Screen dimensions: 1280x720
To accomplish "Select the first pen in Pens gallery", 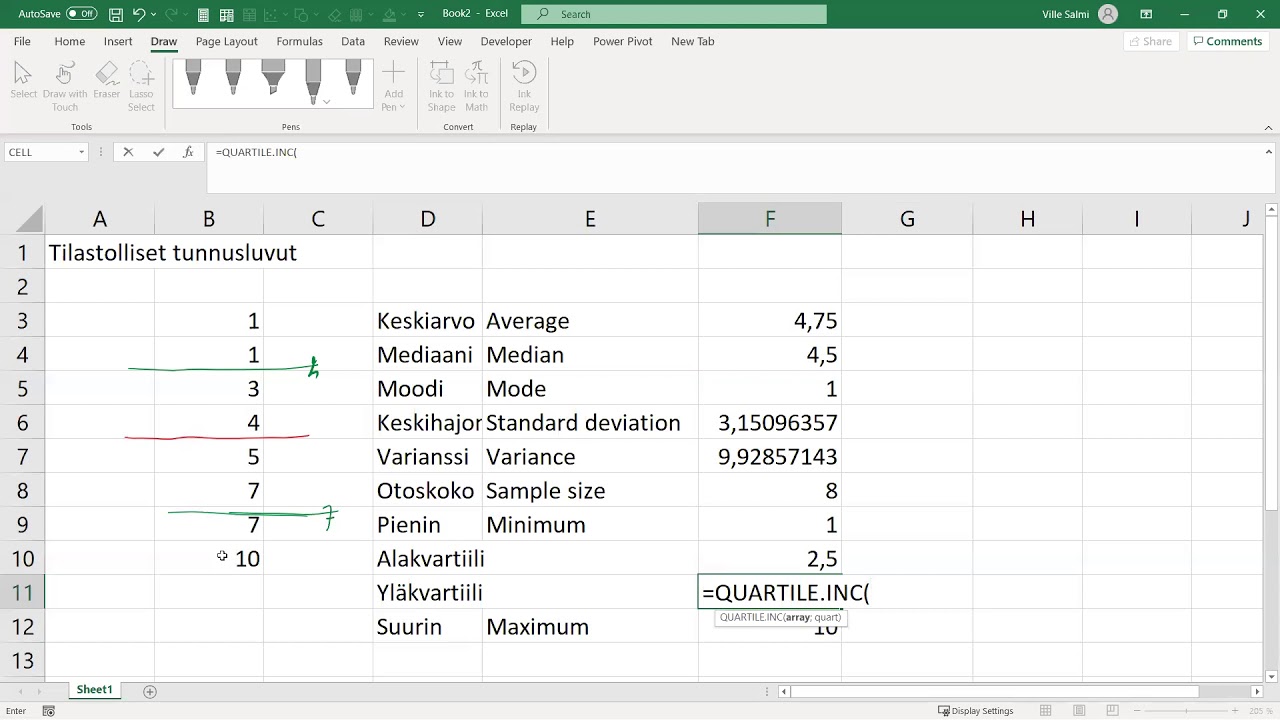I will (x=193, y=78).
